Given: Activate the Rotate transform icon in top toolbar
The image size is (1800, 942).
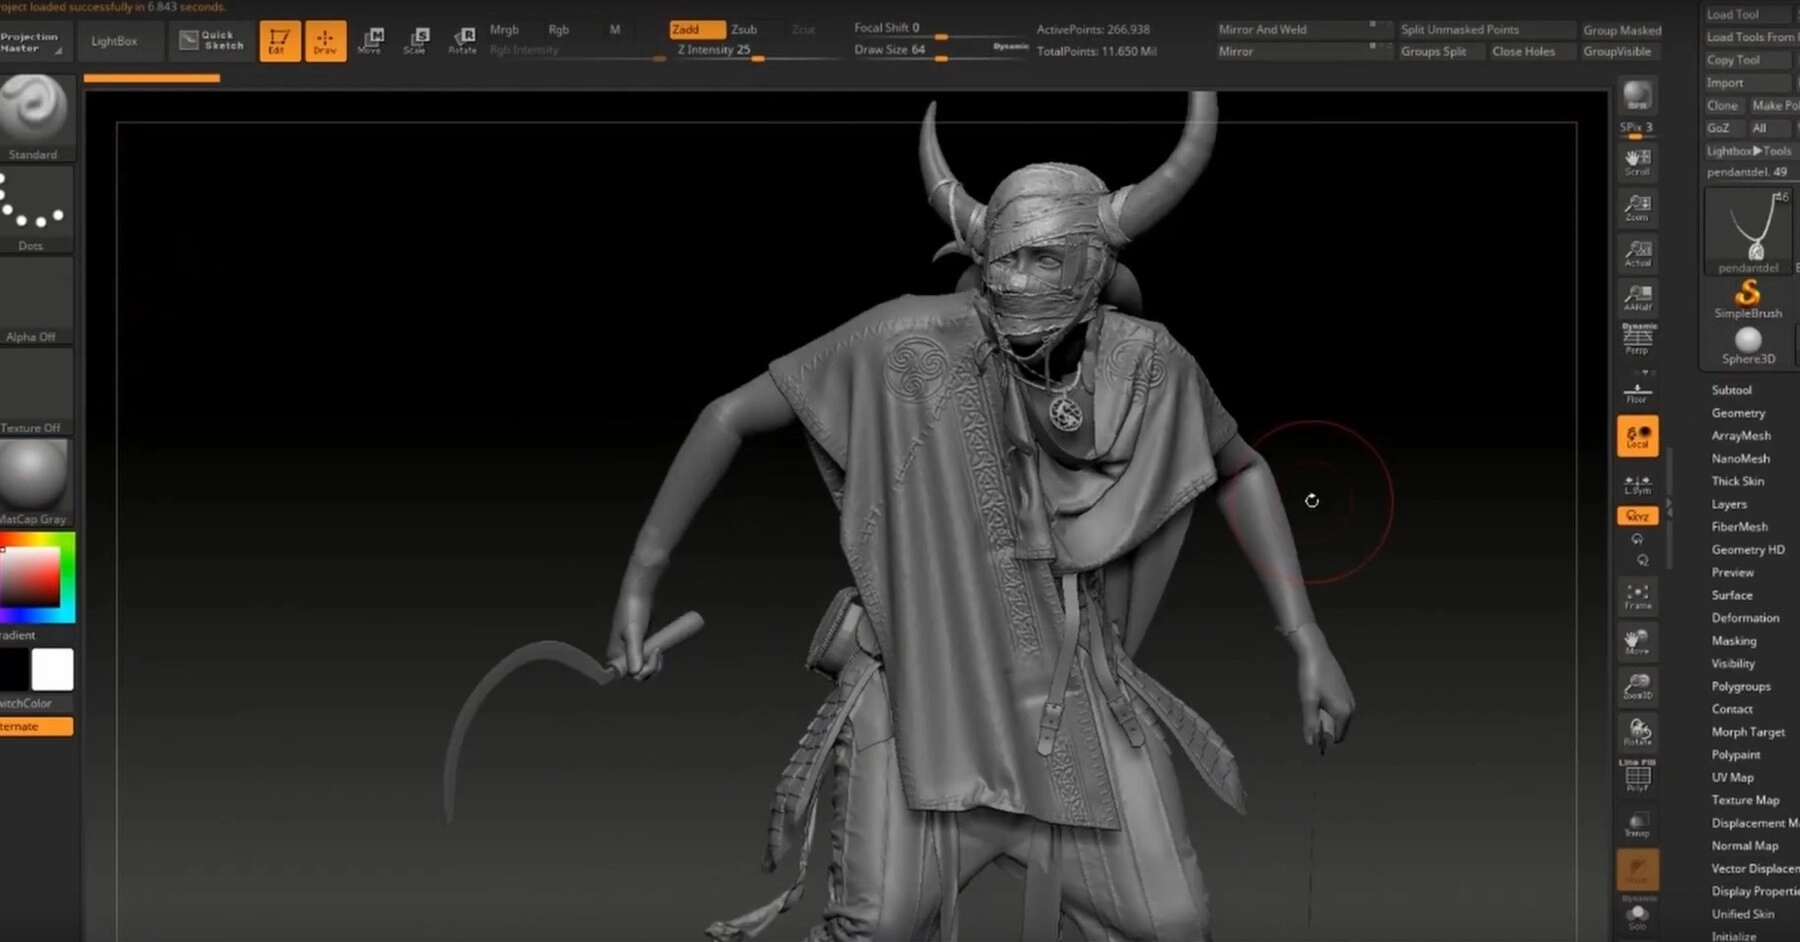Looking at the screenshot, I should [x=462, y=41].
